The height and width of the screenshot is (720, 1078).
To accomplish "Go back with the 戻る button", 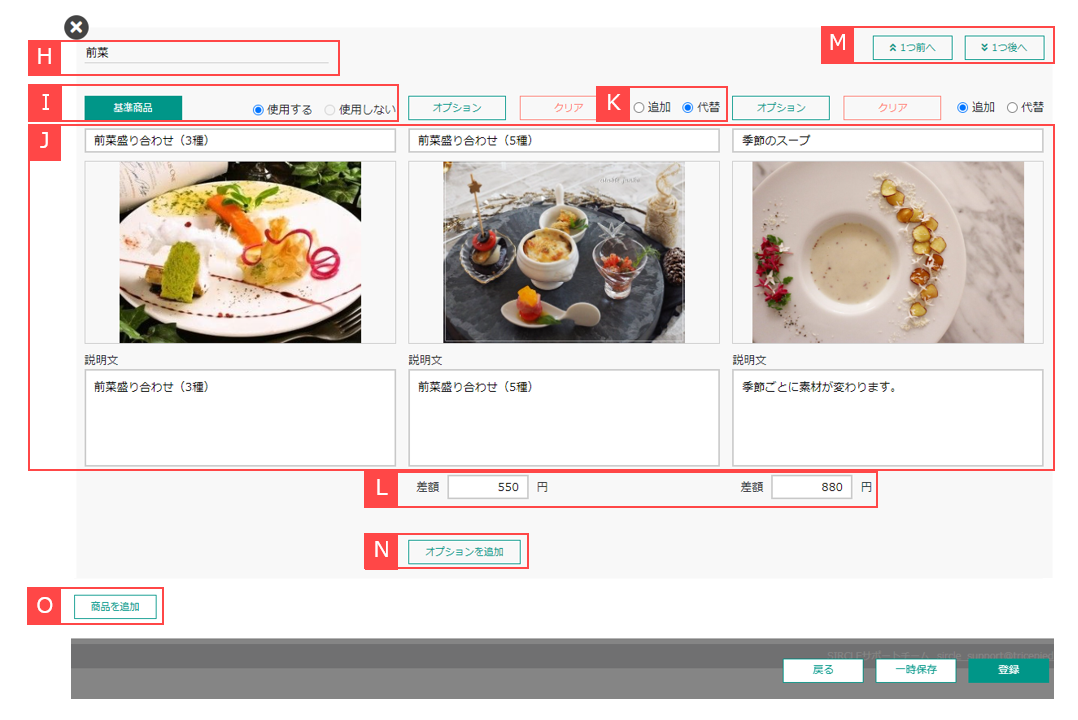I will (x=823, y=670).
